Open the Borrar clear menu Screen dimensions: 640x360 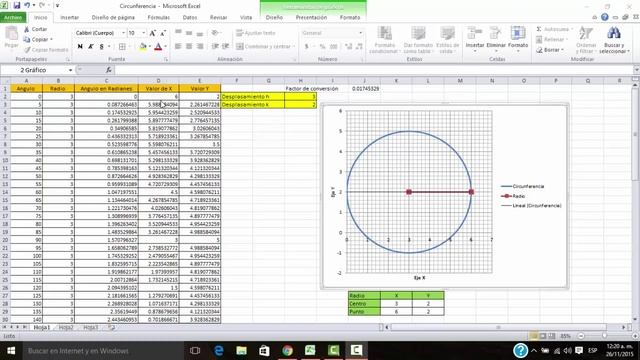pos(550,50)
